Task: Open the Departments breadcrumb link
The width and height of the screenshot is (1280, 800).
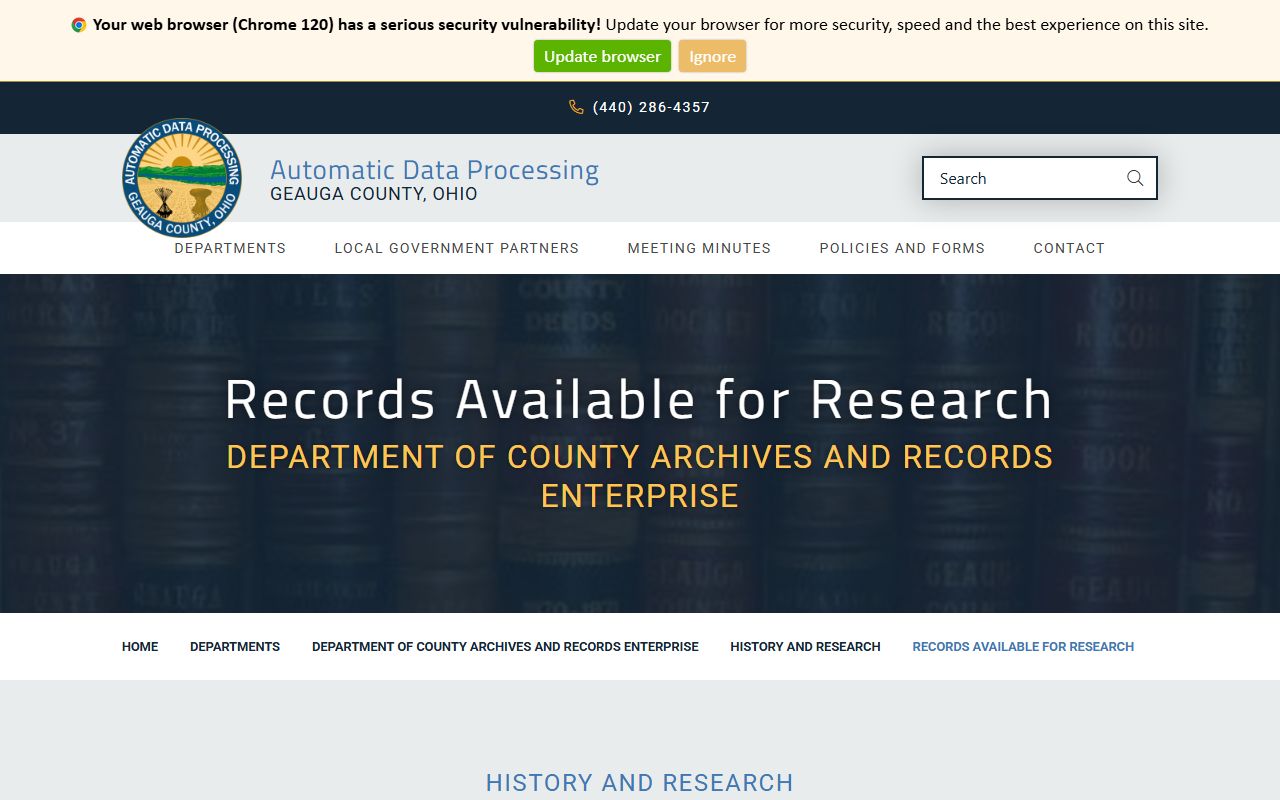Action: pyautogui.click(x=235, y=647)
